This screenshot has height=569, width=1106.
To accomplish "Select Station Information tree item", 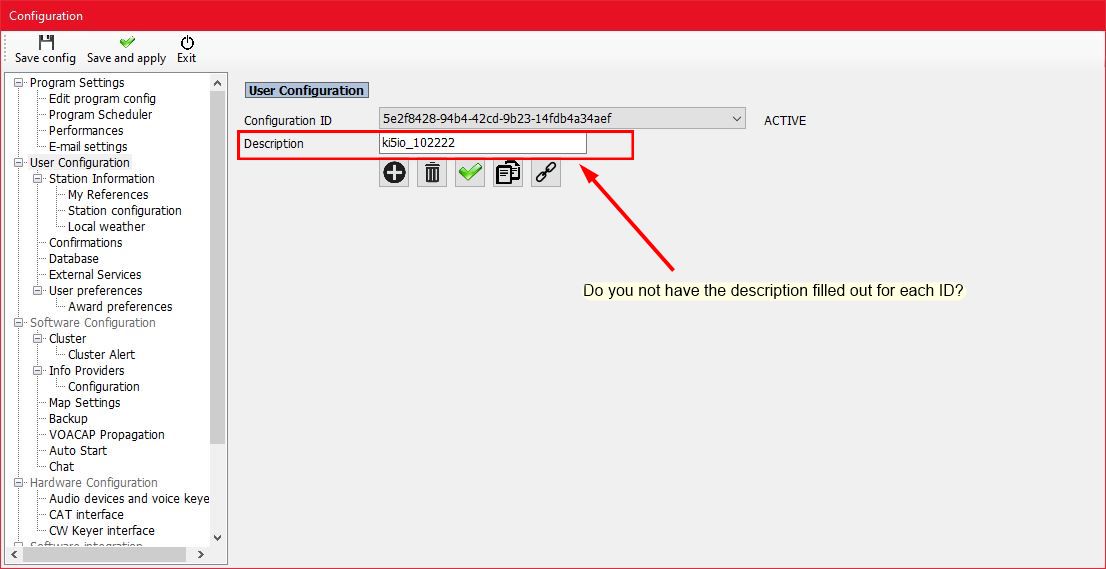I will (102, 178).
